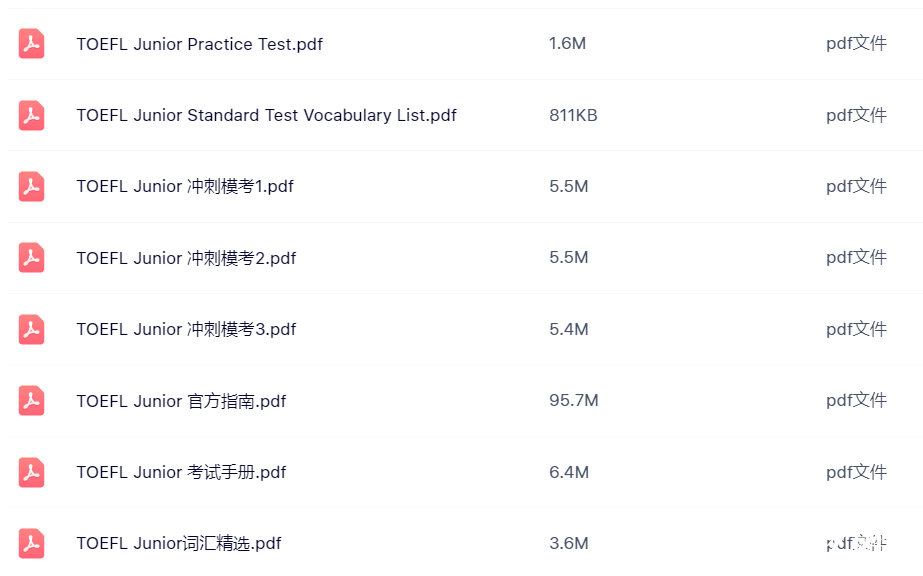Select the PDF icon of 冲刺模考1 file
The width and height of the screenshot is (923, 576).
coord(31,187)
